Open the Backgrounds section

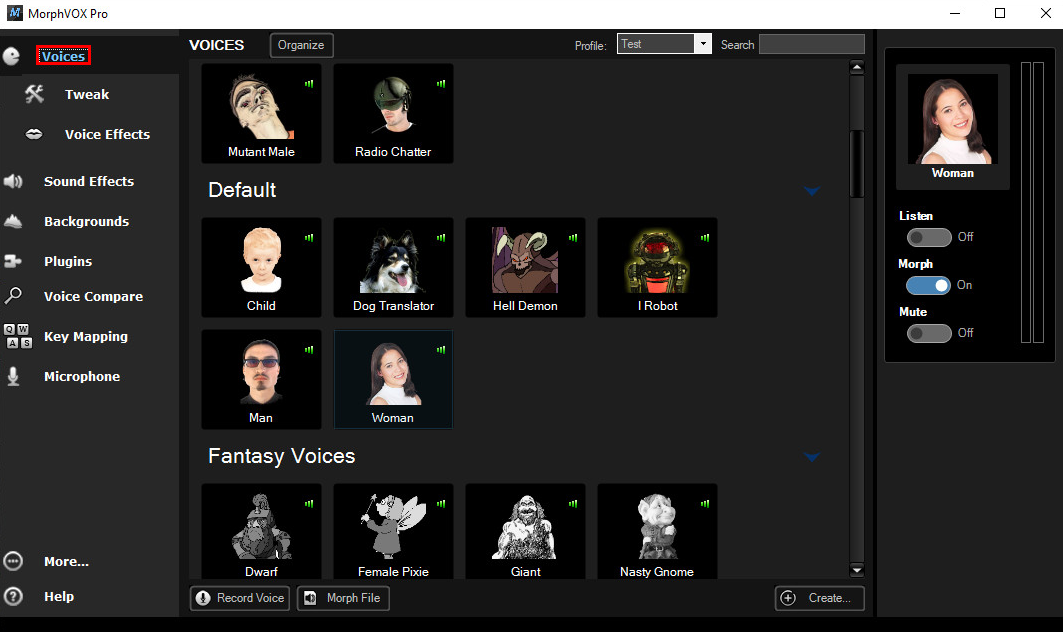tap(86, 221)
